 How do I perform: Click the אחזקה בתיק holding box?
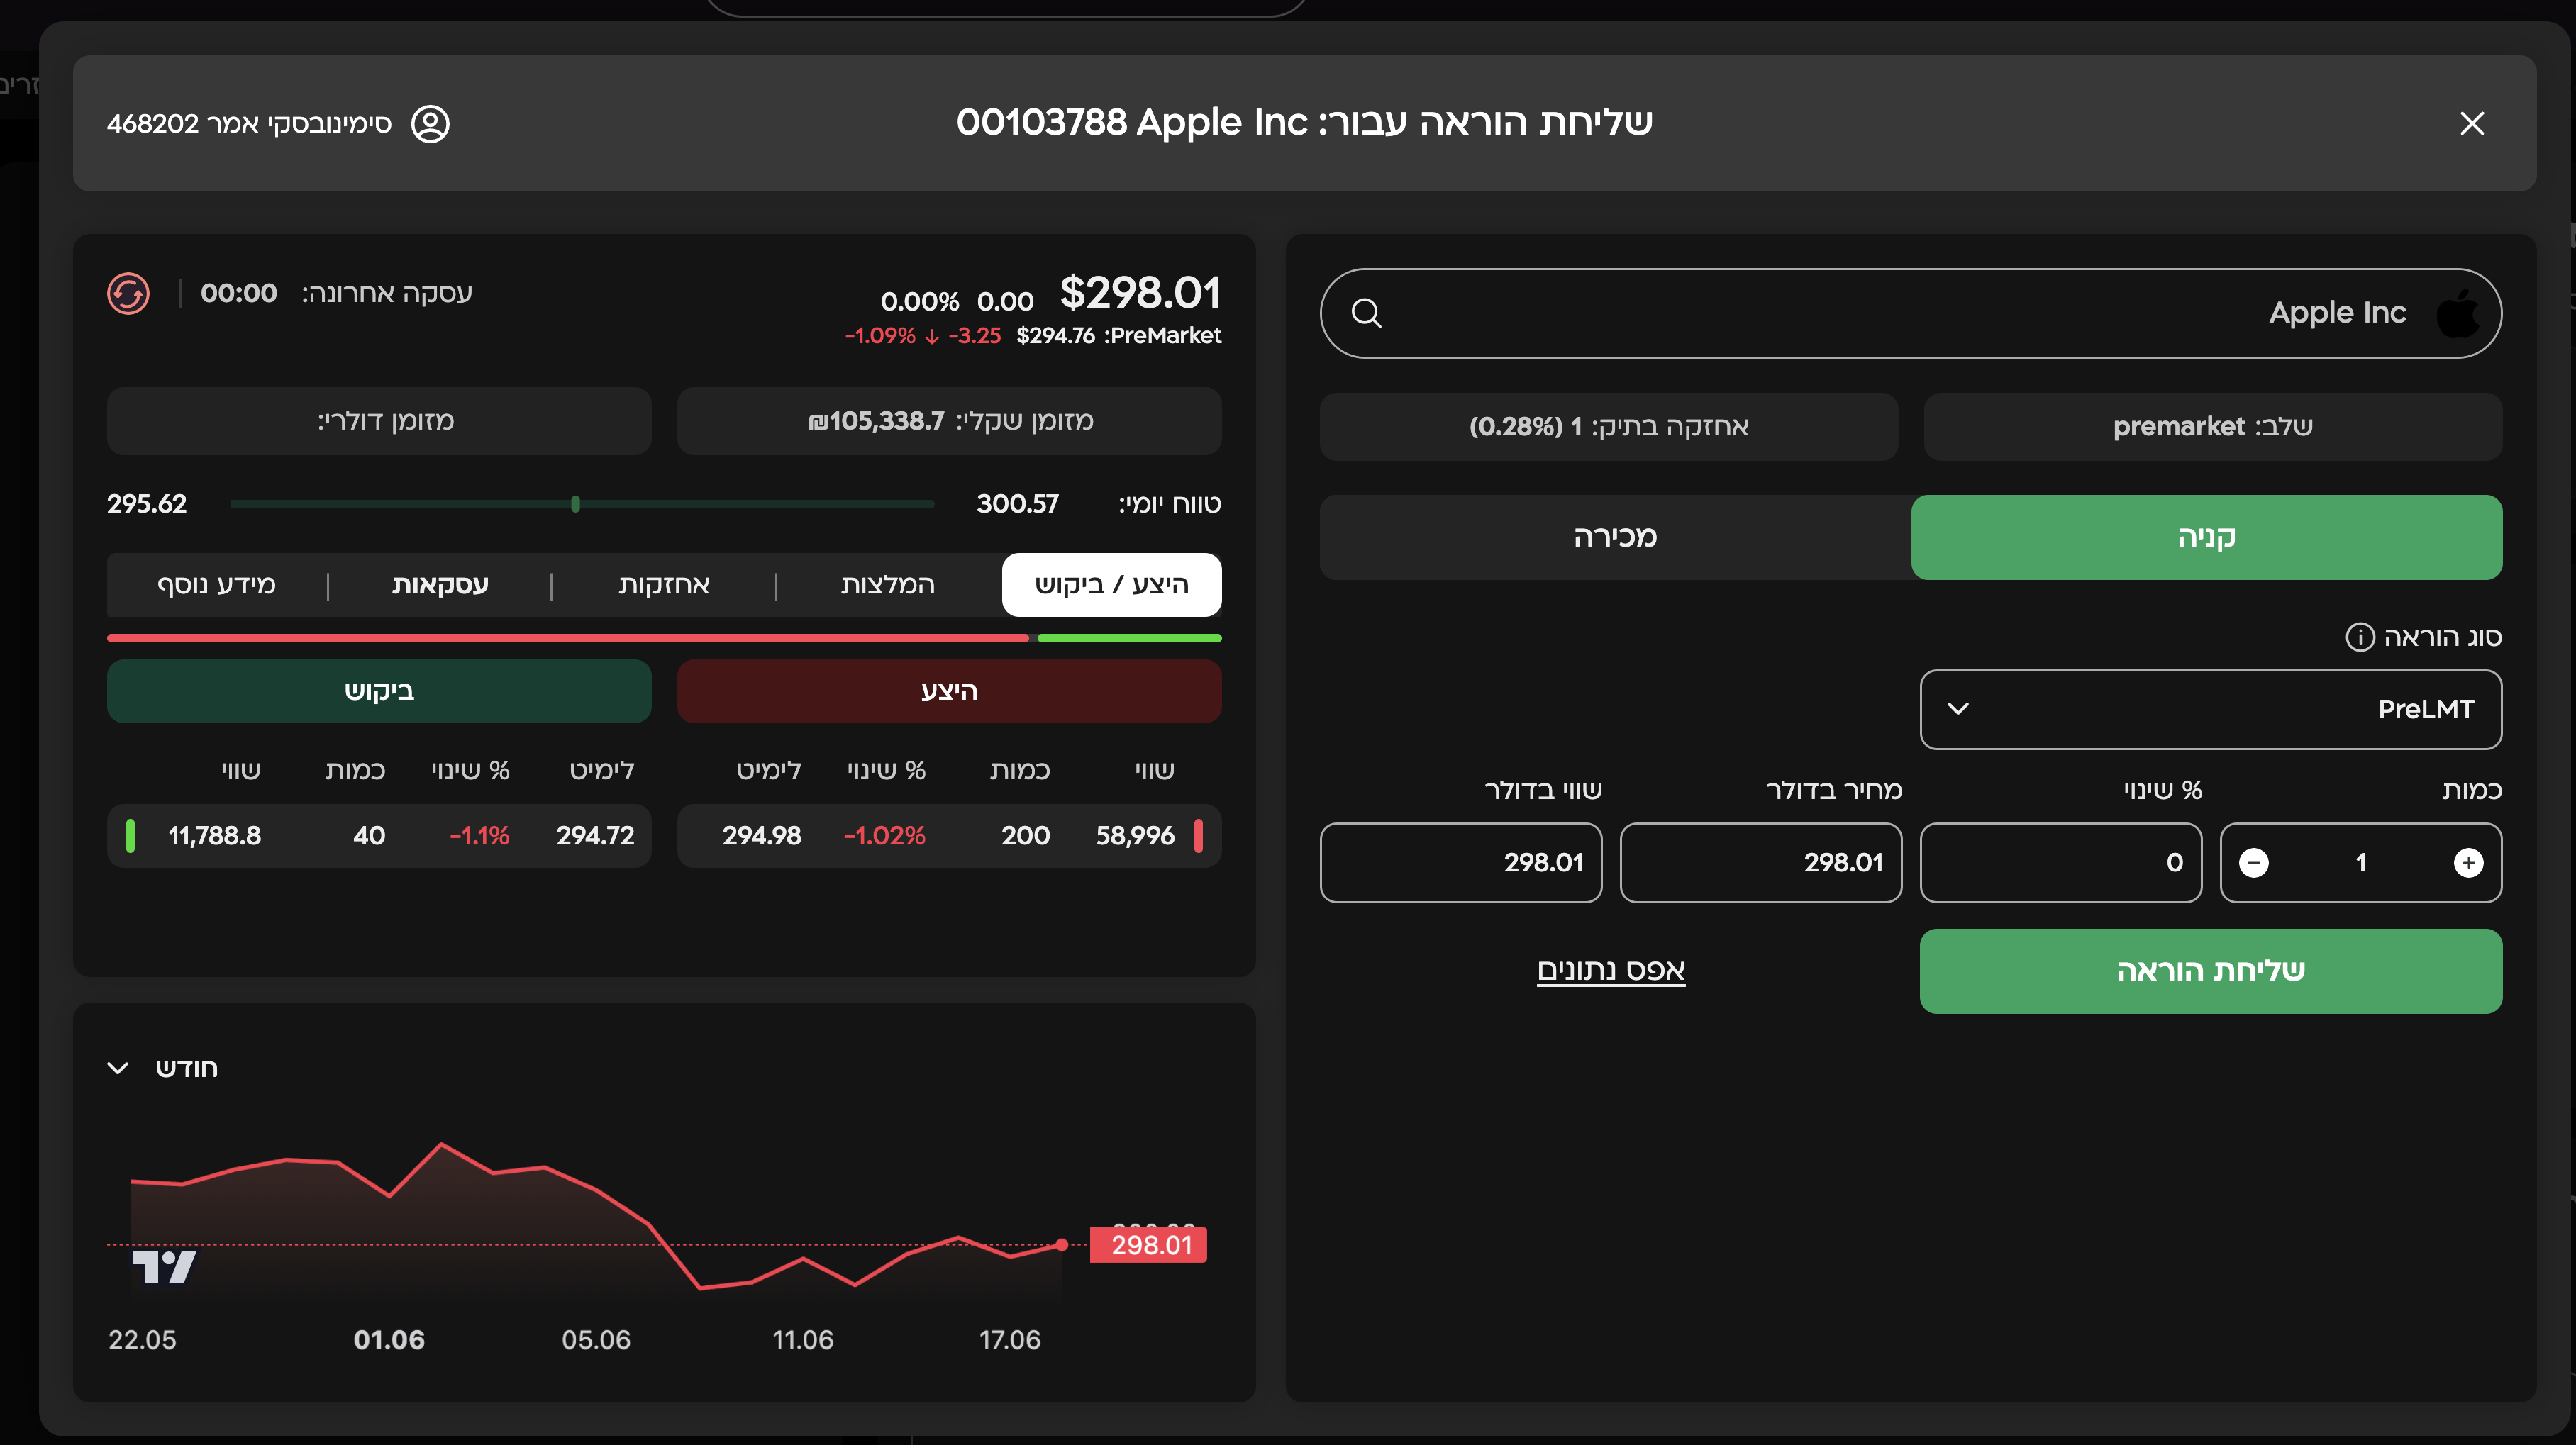1608,427
